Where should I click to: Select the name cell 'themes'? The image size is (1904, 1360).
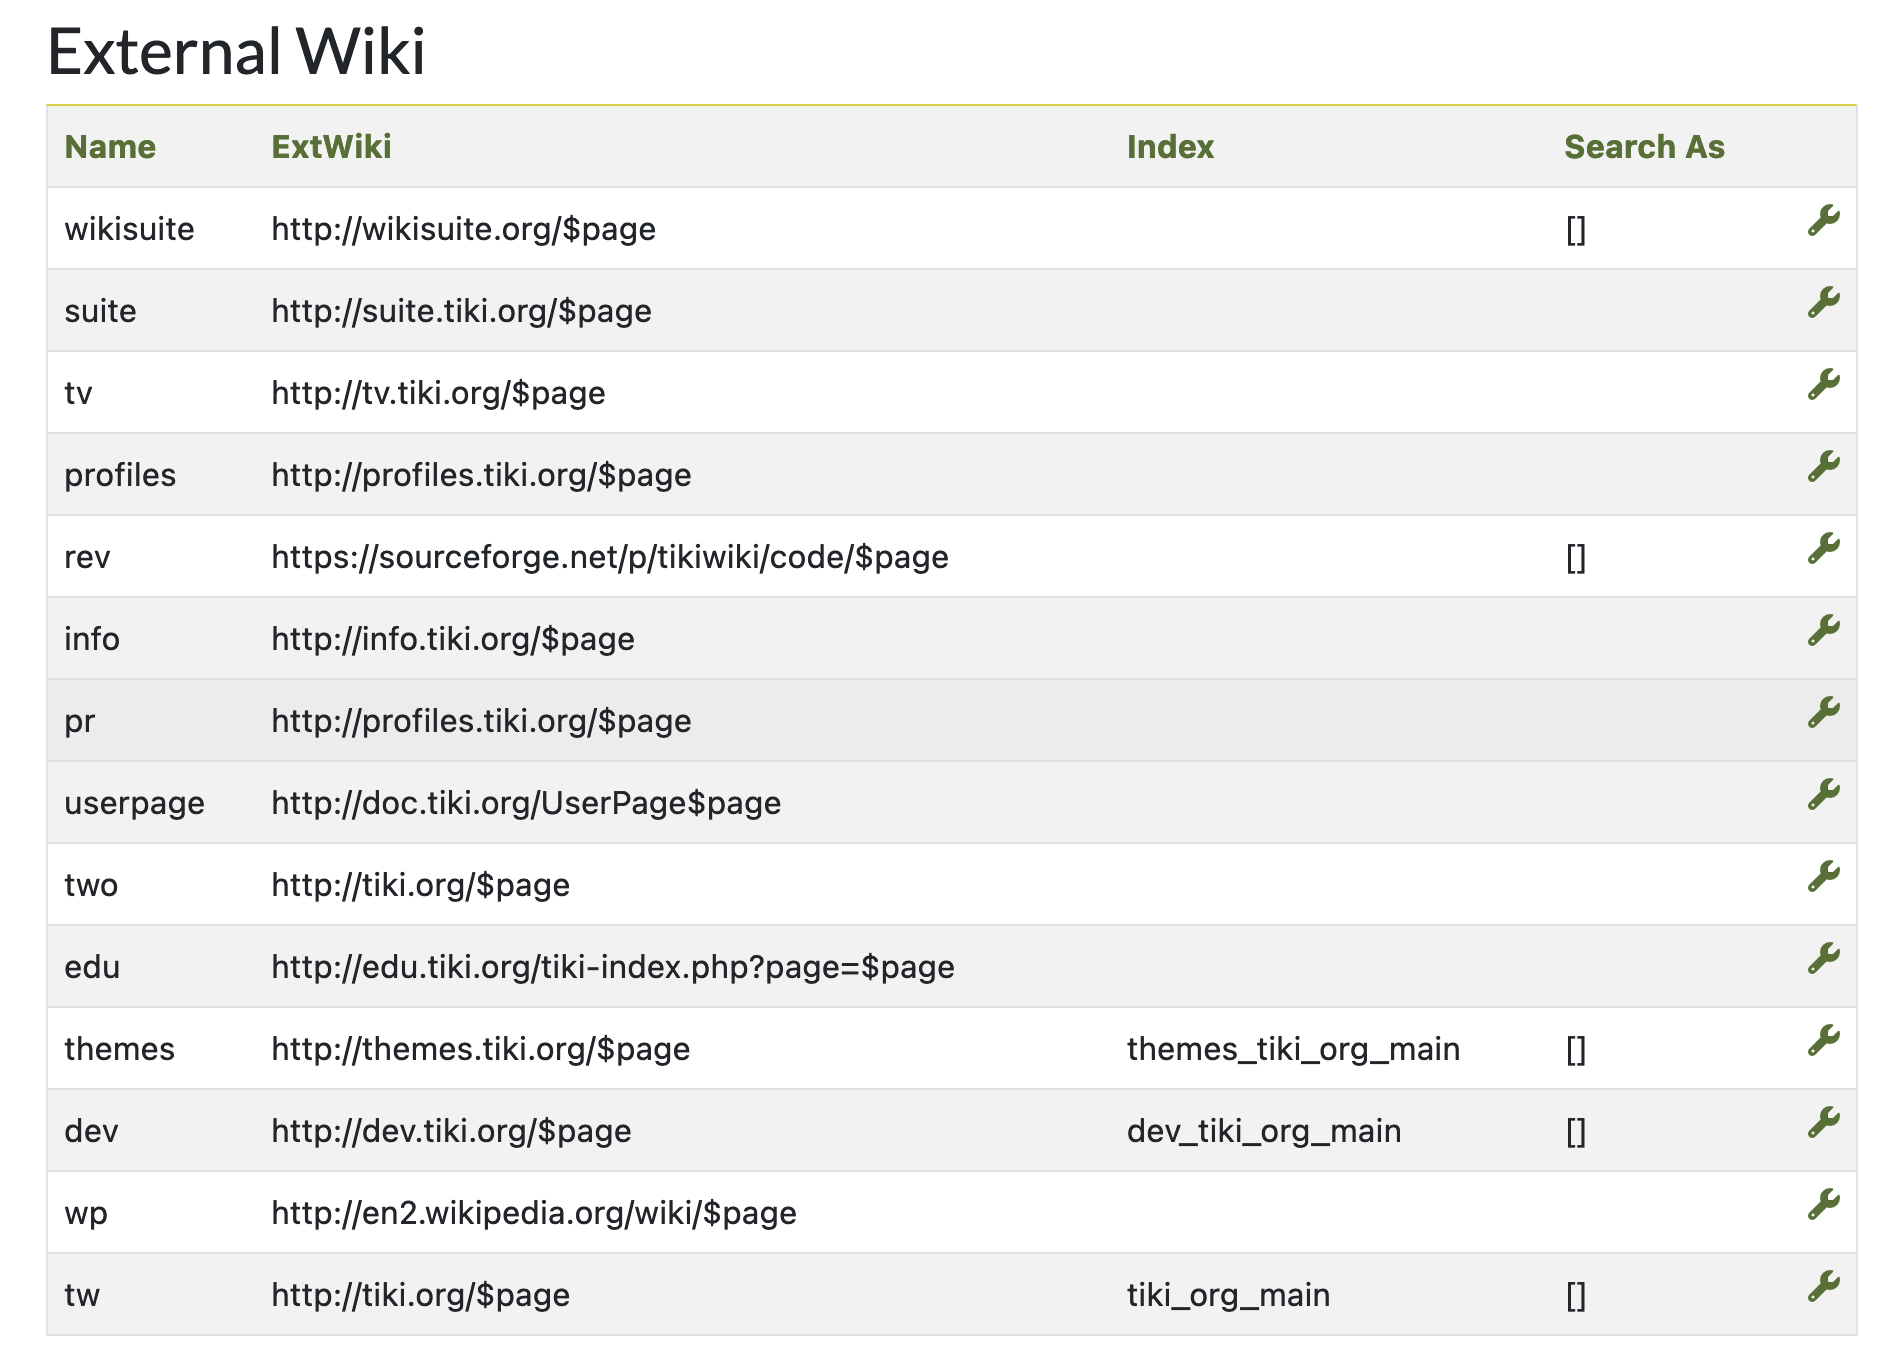click(119, 1049)
